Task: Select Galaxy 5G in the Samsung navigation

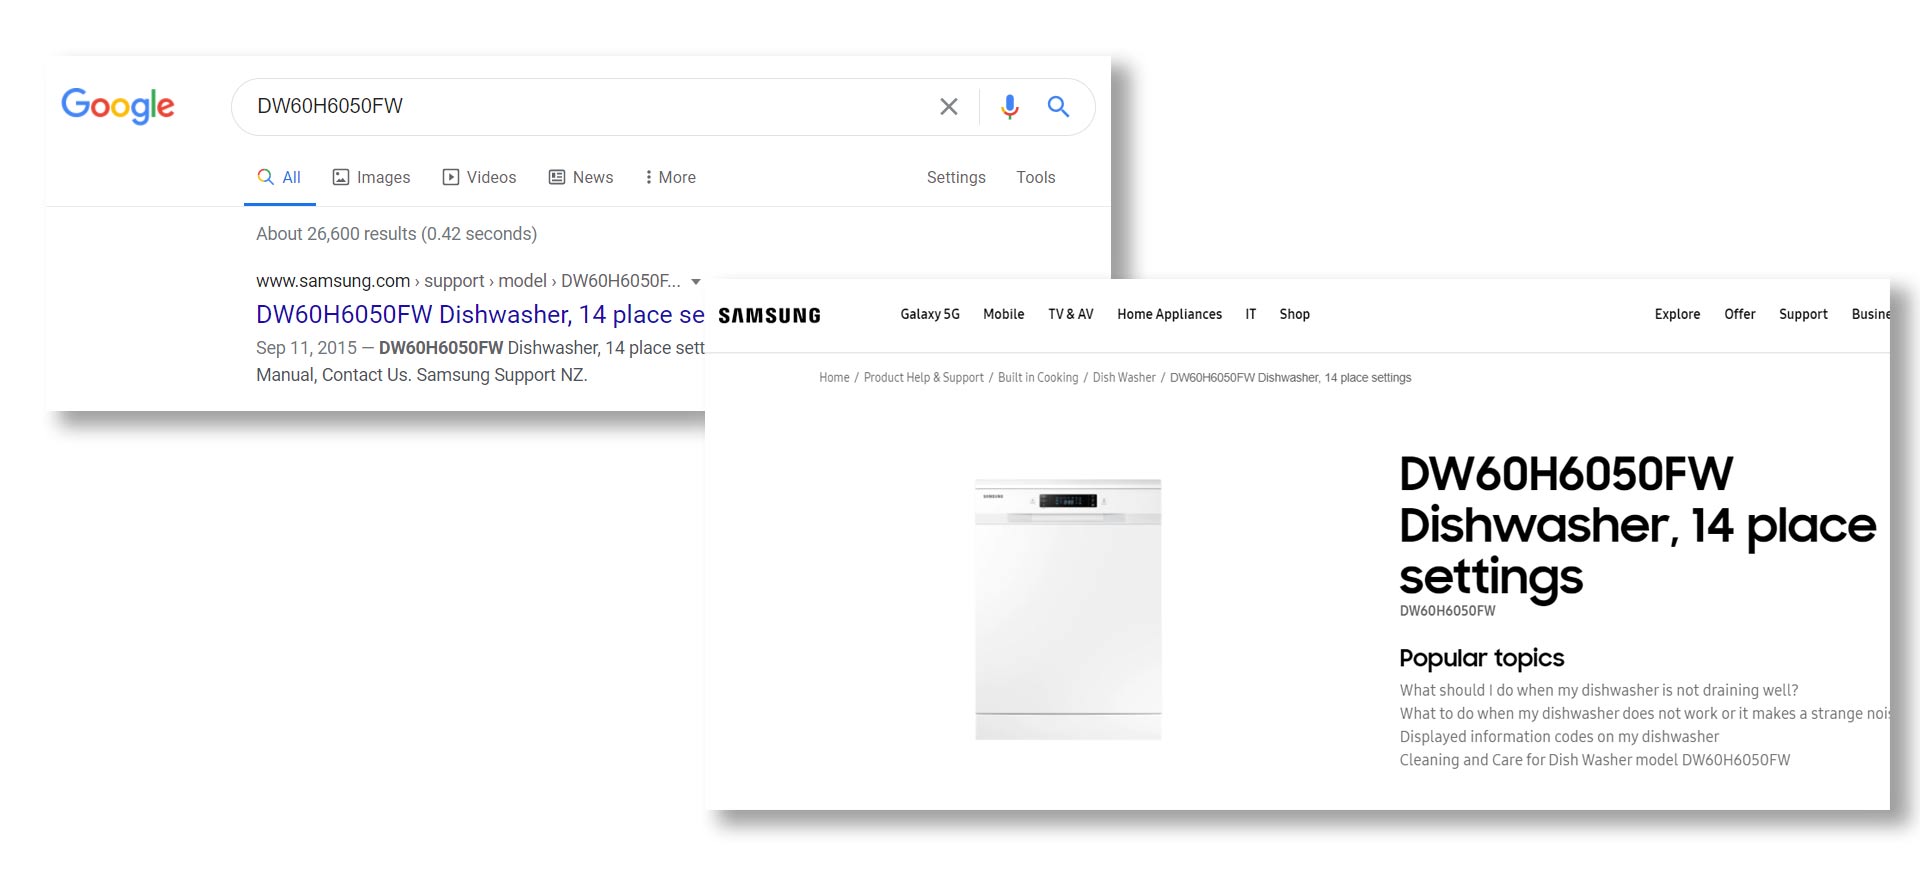Action: (929, 314)
